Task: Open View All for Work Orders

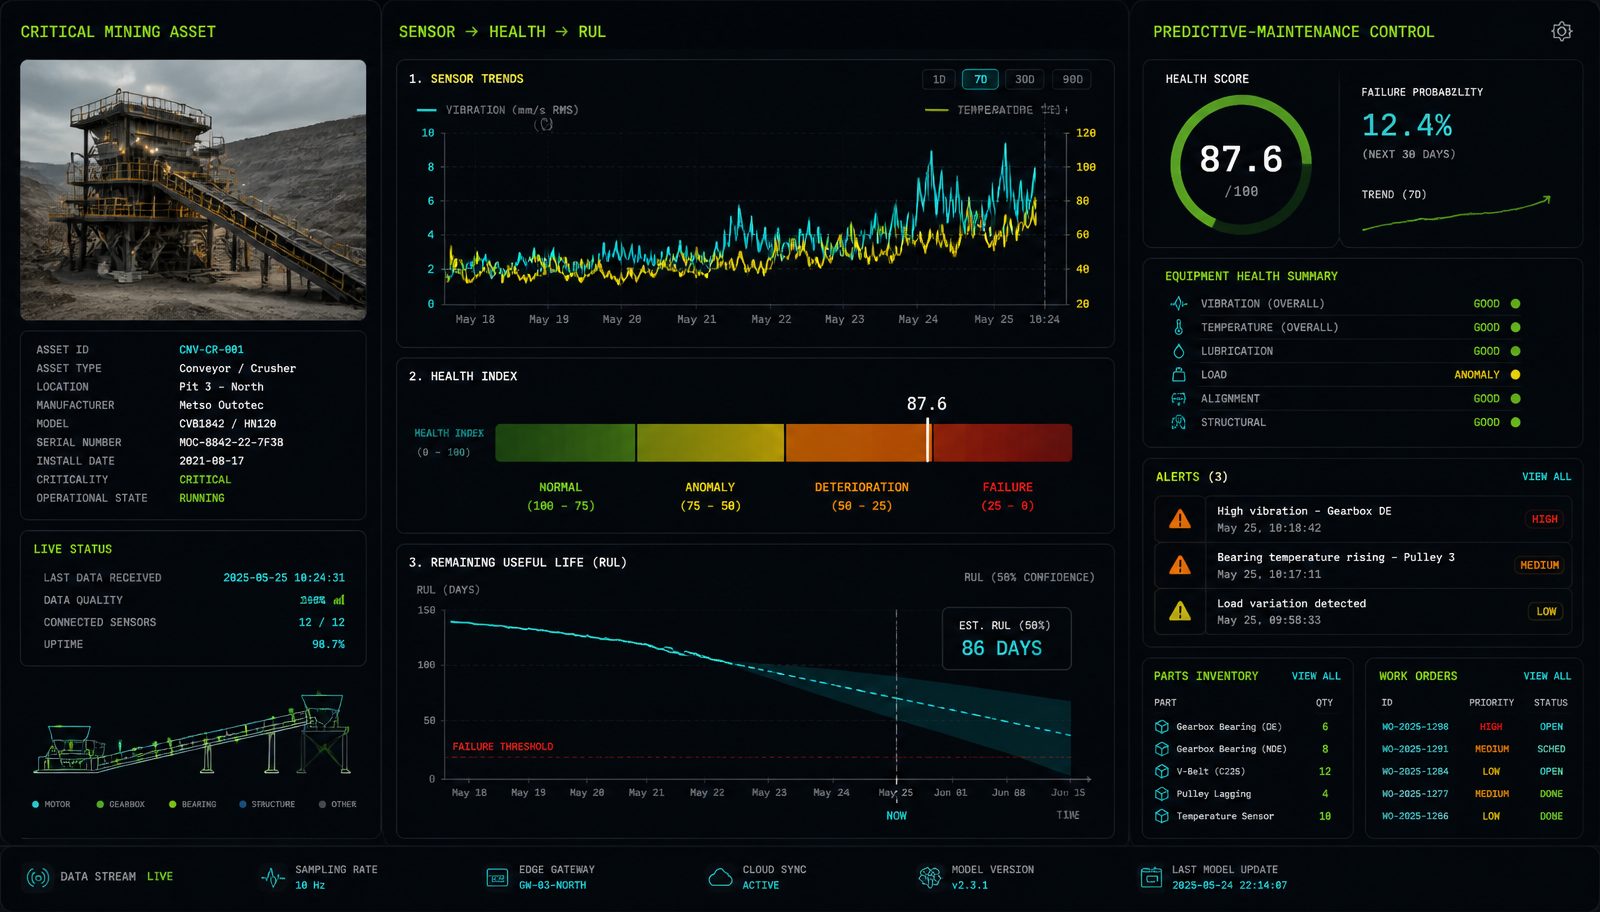Action: [1548, 677]
